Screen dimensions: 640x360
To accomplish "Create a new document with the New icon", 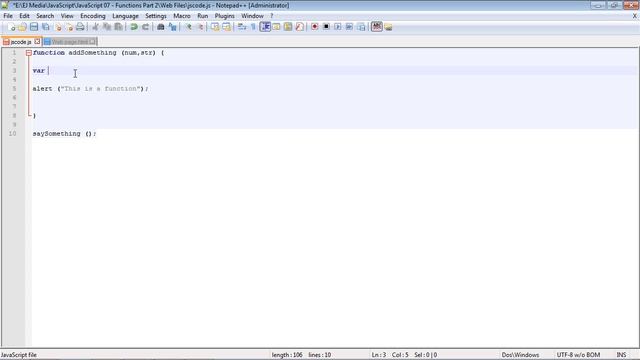I will point(11,27).
